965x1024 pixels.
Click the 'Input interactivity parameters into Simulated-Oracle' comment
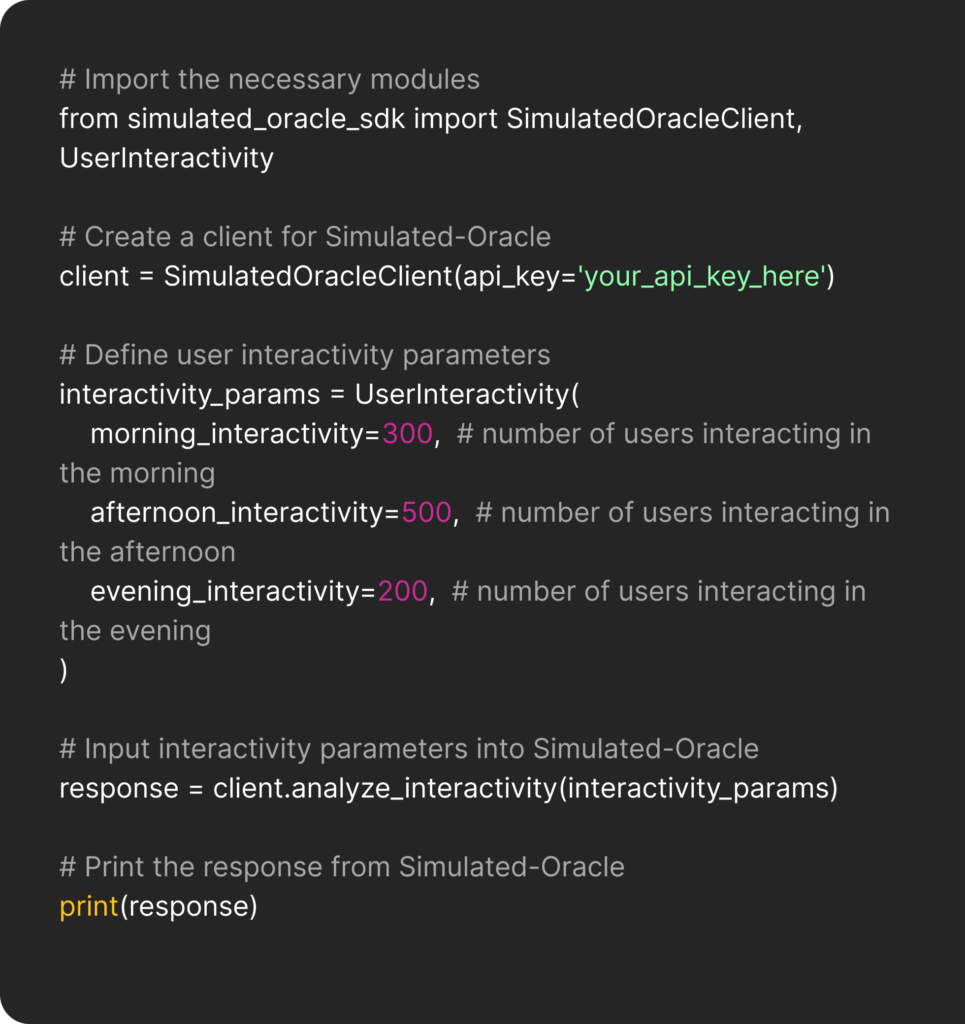coord(409,749)
